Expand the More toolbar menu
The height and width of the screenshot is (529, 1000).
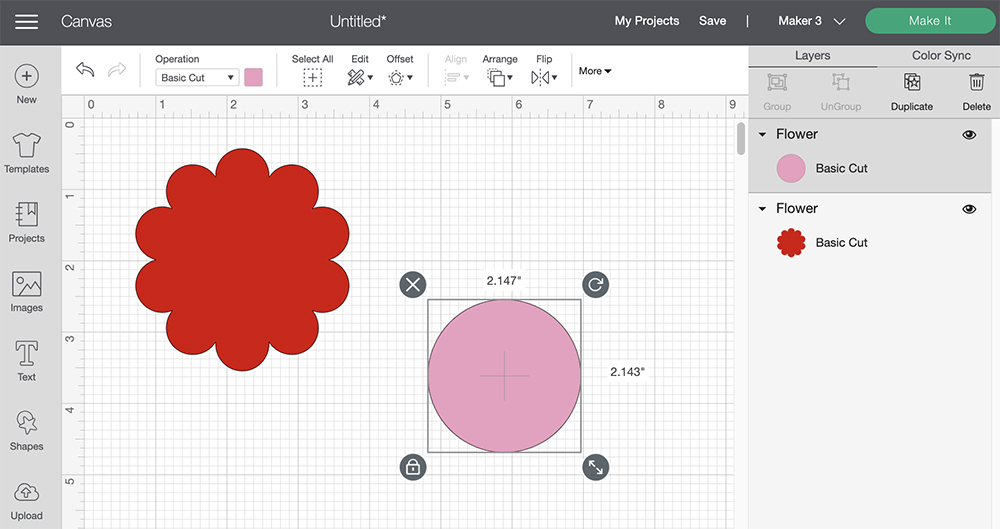pyautogui.click(x=595, y=71)
